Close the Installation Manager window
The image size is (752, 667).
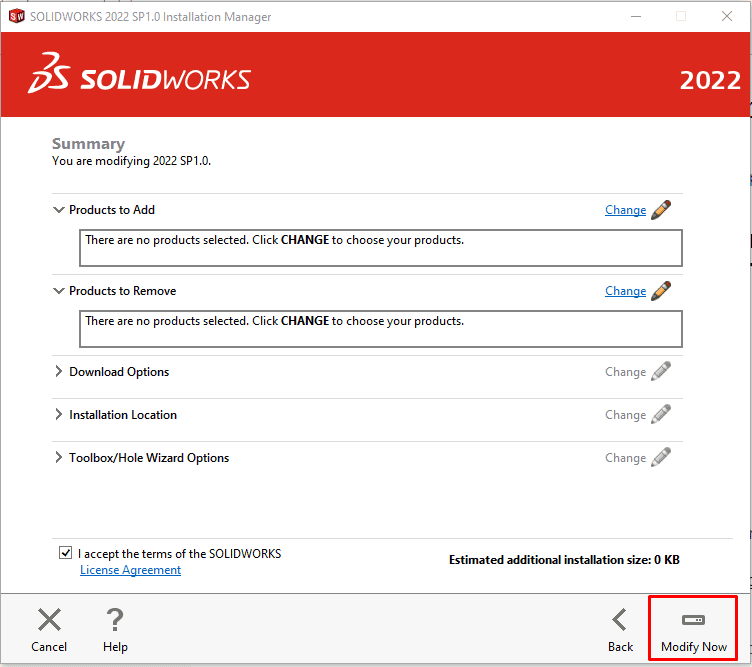[727, 16]
